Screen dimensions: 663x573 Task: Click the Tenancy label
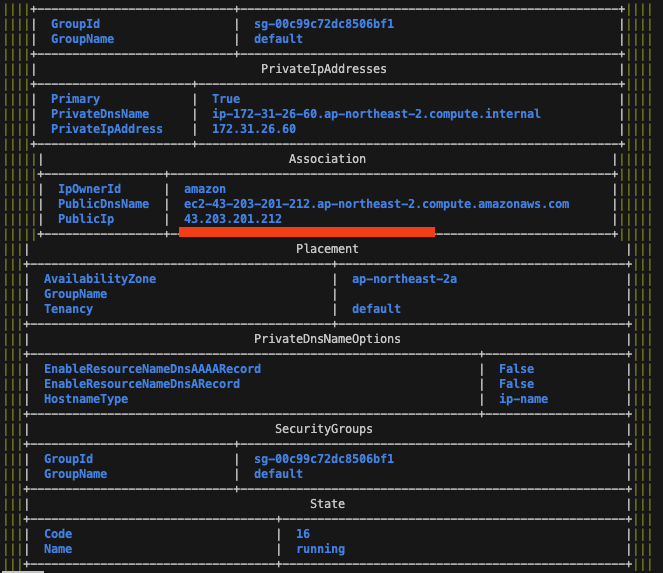68,309
